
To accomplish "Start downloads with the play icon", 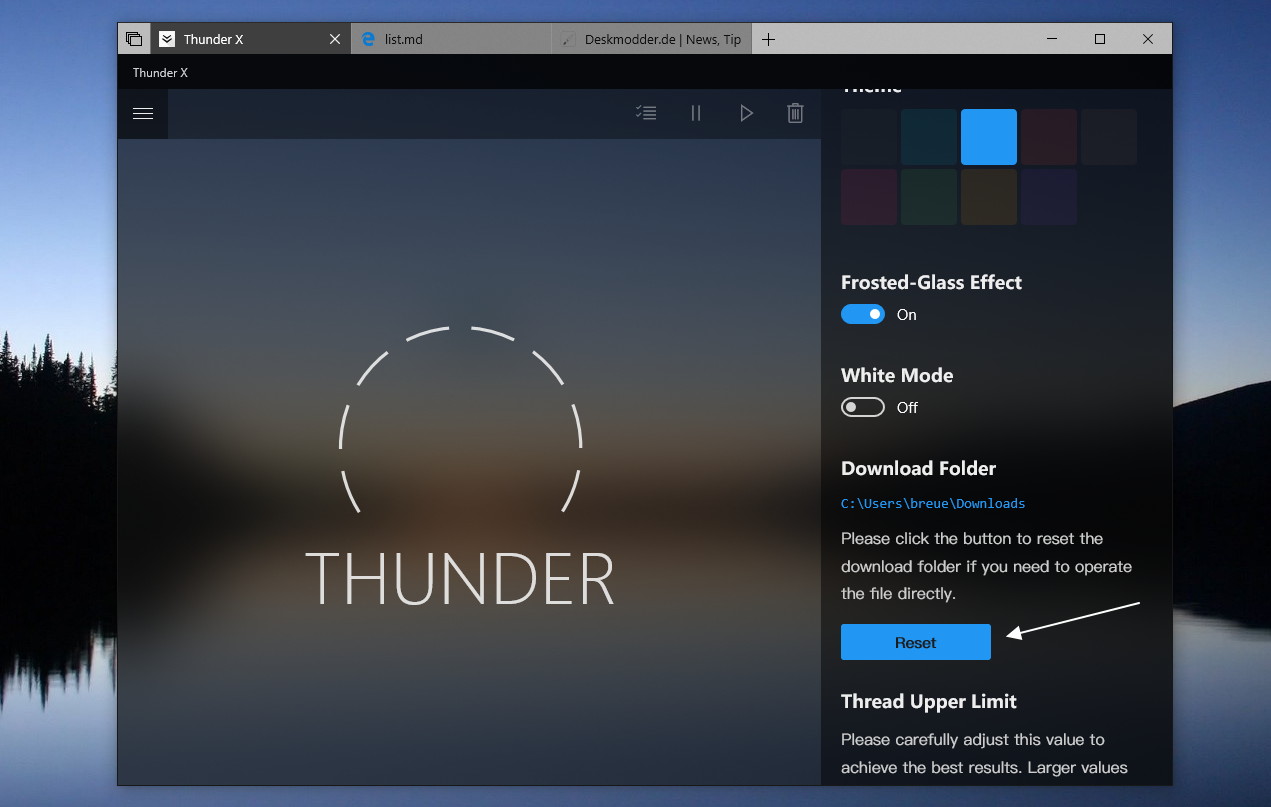I will click(x=746, y=113).
